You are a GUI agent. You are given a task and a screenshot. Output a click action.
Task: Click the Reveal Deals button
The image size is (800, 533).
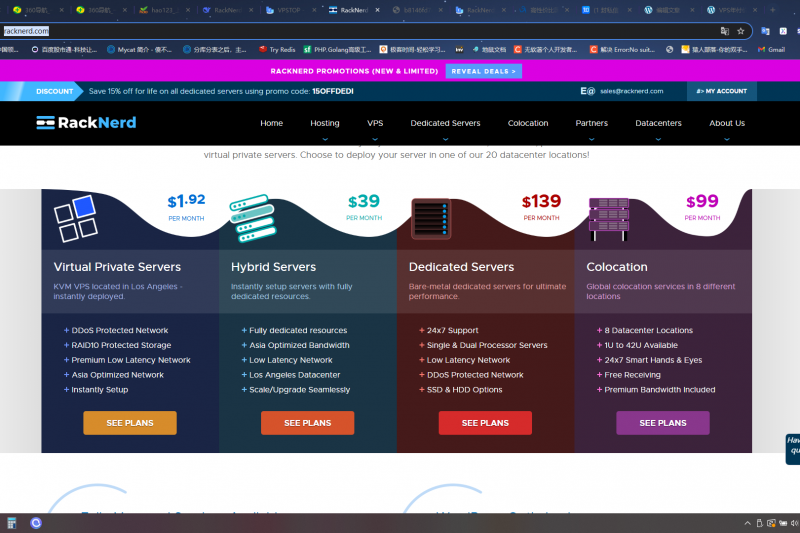[x=483, y=71]
